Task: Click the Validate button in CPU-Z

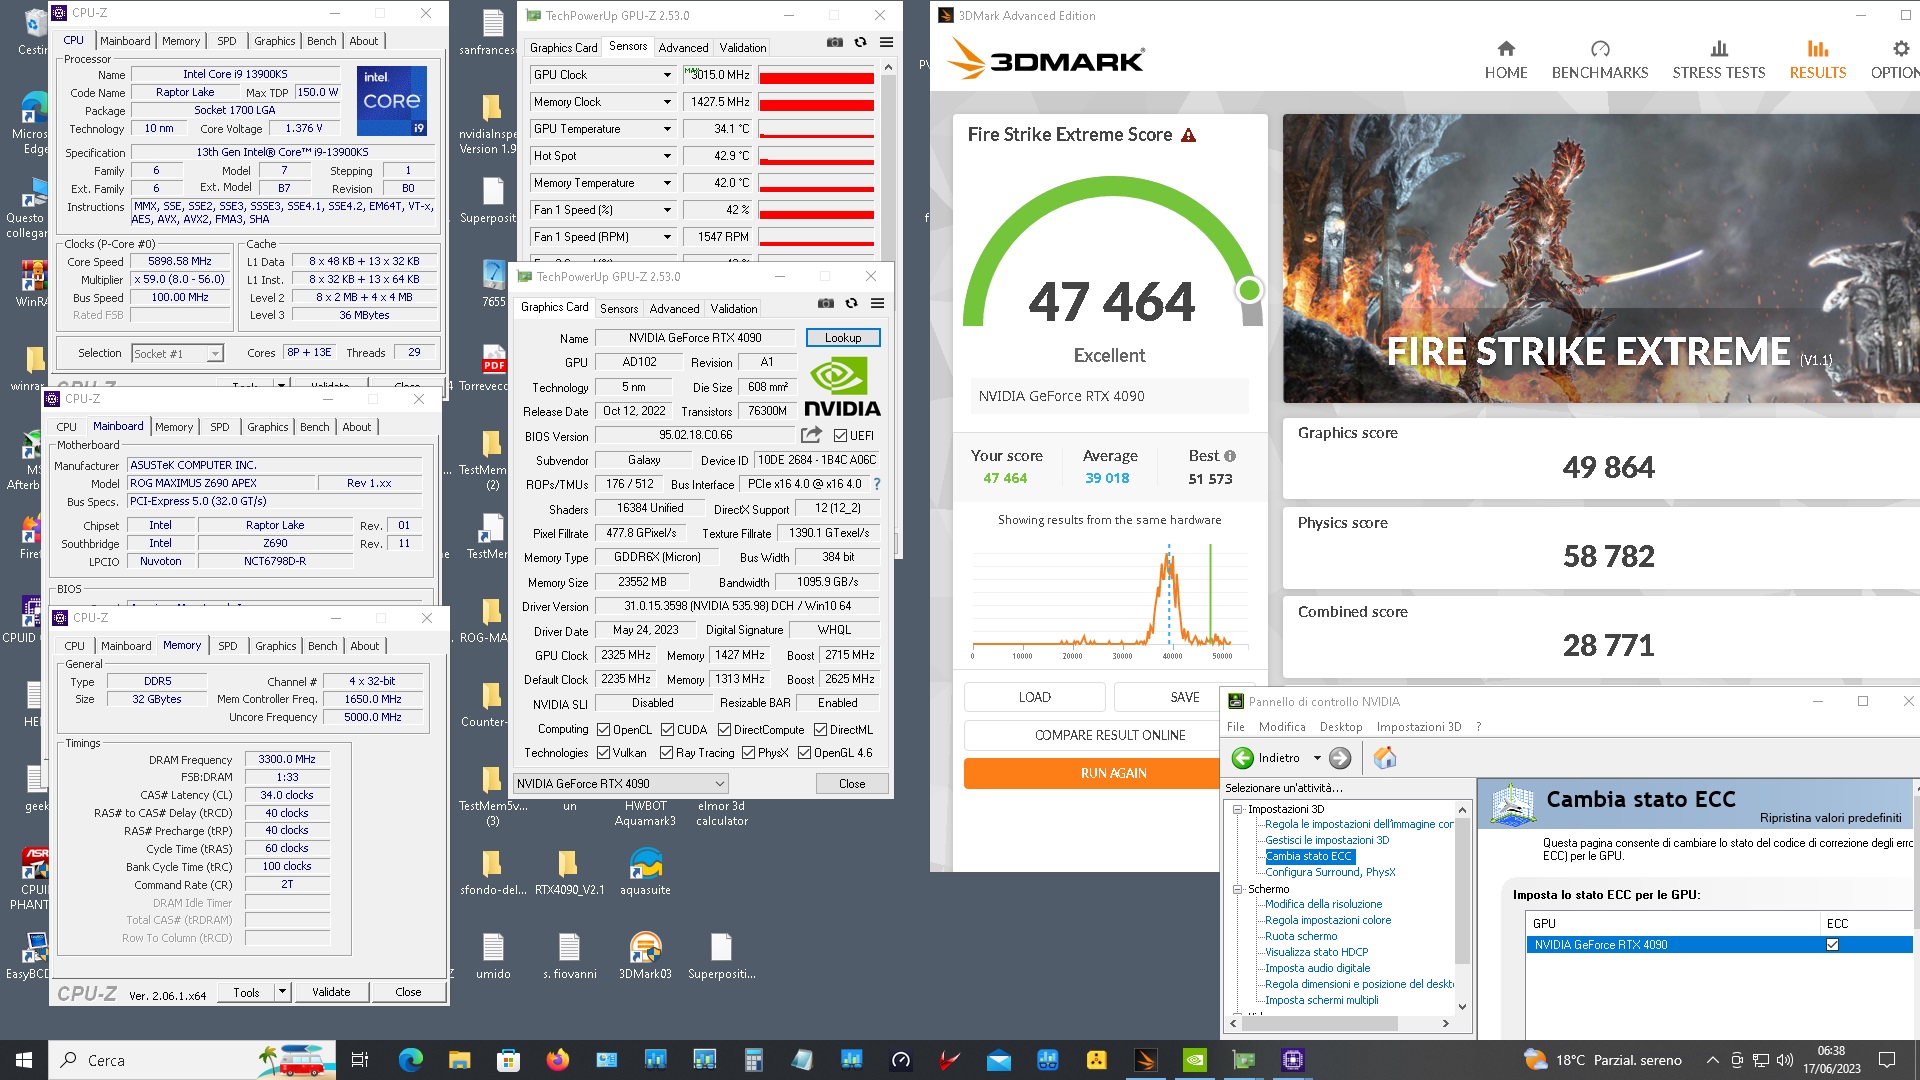Action: click(331, 992)
